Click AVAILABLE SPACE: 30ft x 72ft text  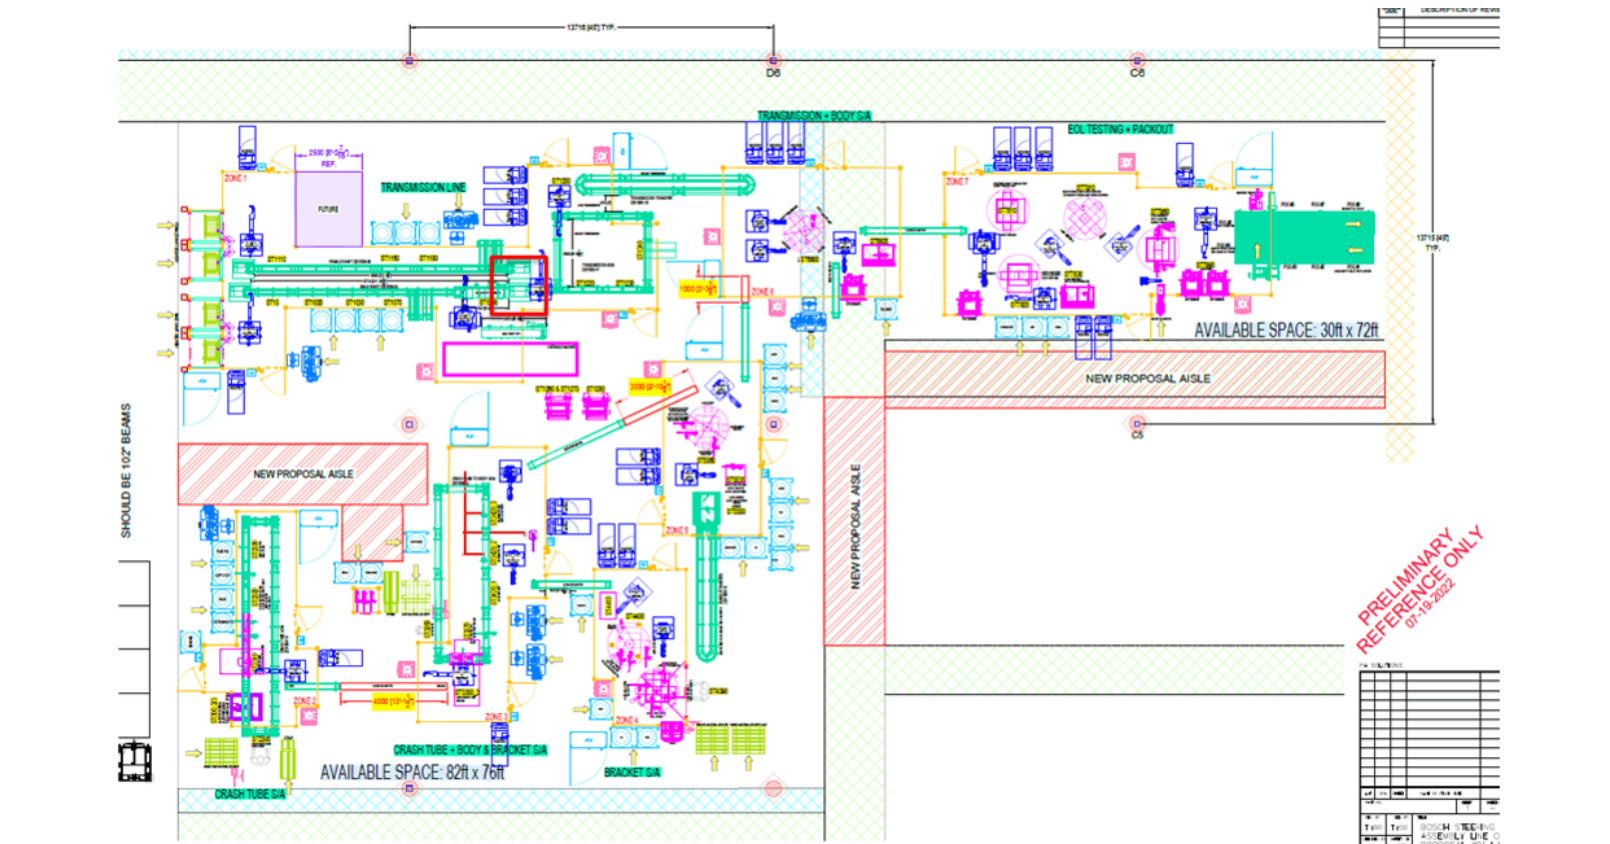point(1286,330)
